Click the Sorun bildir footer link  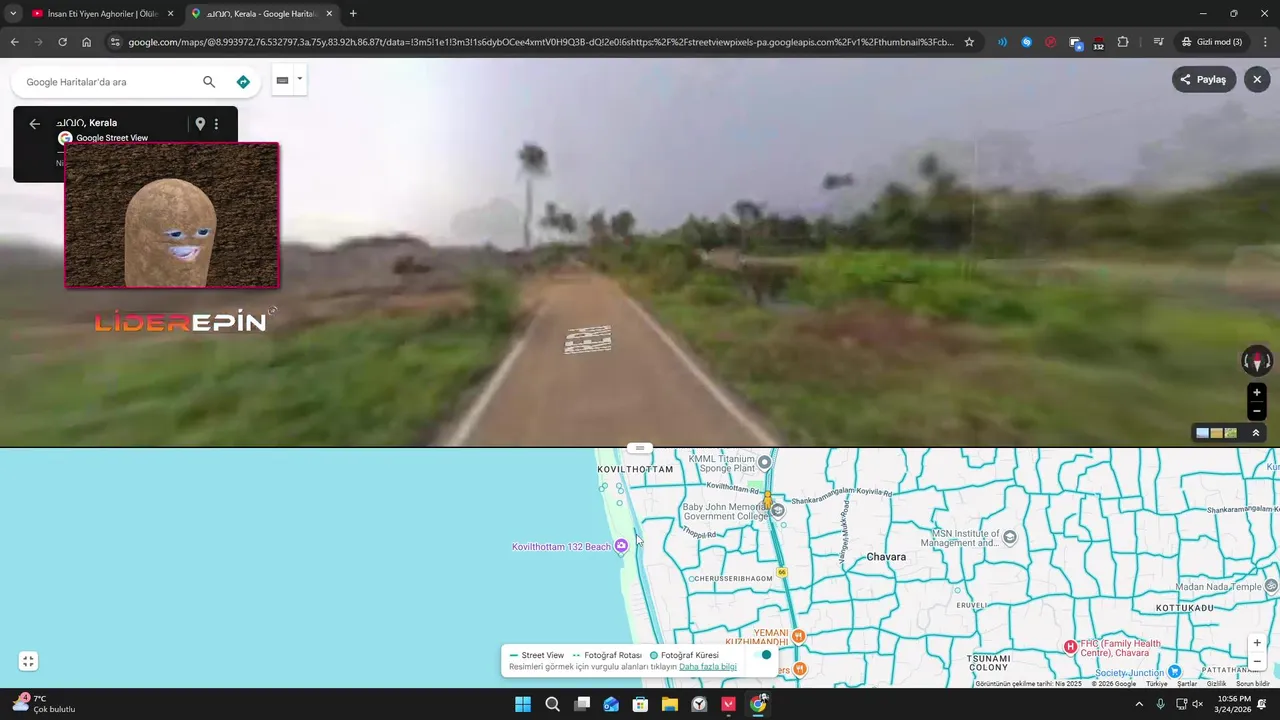1253,684
